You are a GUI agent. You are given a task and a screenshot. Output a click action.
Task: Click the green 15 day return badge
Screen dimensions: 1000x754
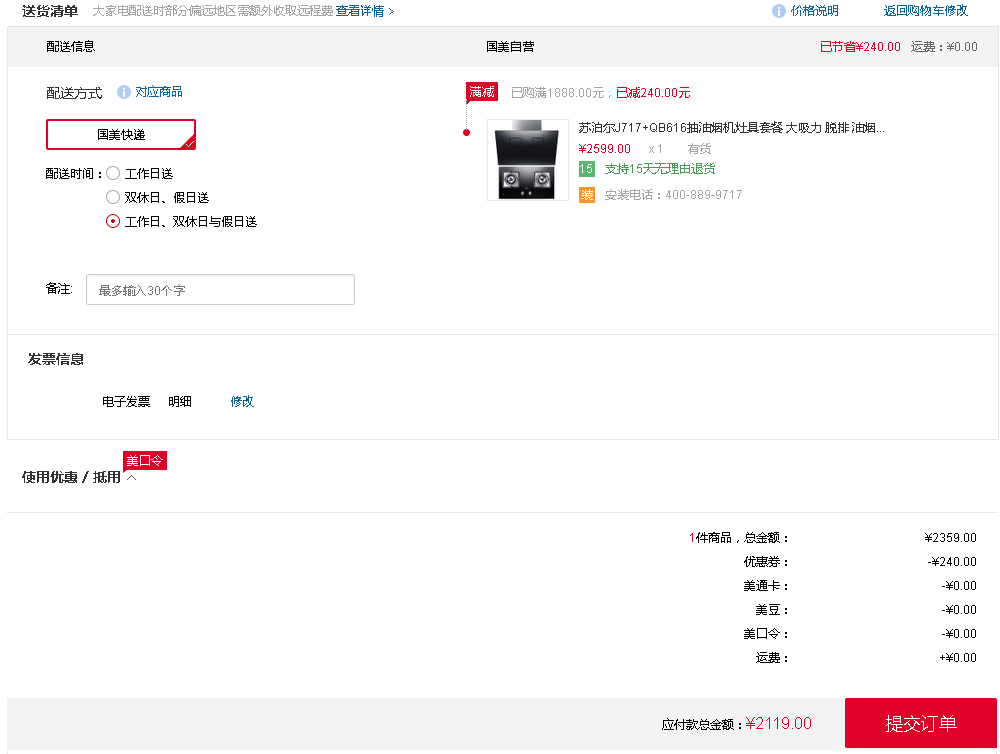[586, 169]
